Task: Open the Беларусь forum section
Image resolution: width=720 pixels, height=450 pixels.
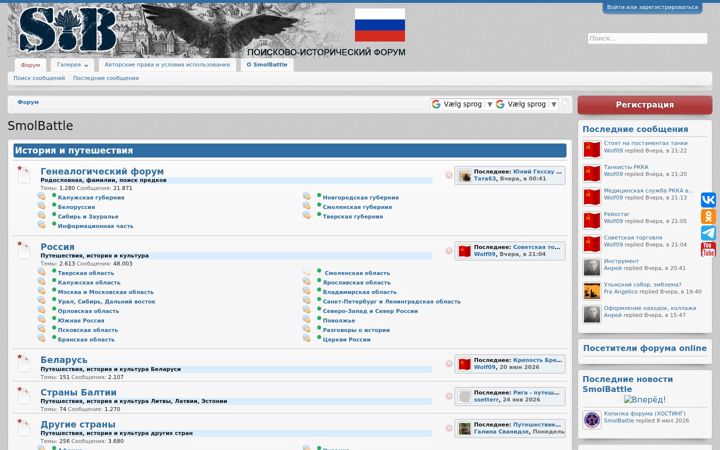Action: [x=64, y=360]
